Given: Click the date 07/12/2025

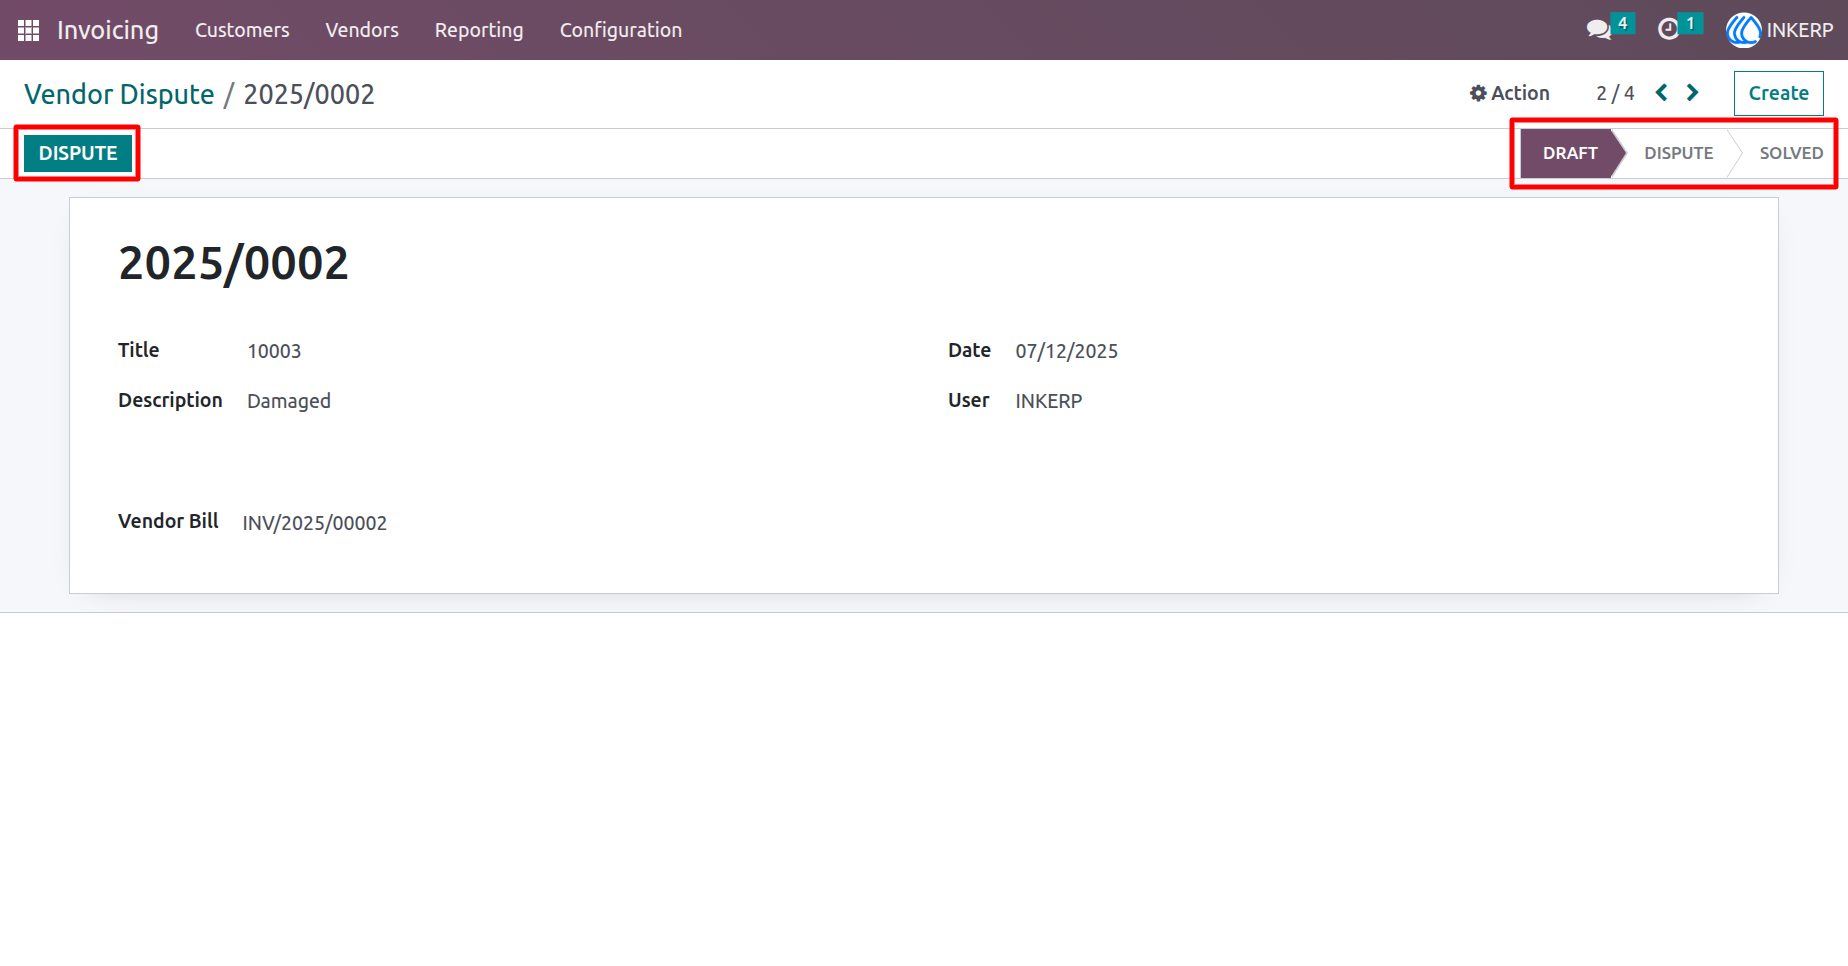Looking at the screenshot, I should click(x=1066, y=351).
